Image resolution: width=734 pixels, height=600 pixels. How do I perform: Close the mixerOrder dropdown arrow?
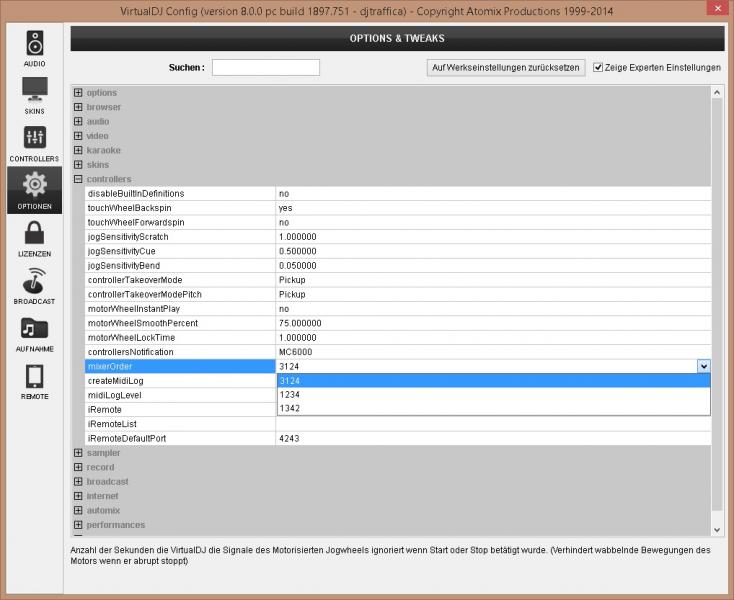[x=704, y=366]
